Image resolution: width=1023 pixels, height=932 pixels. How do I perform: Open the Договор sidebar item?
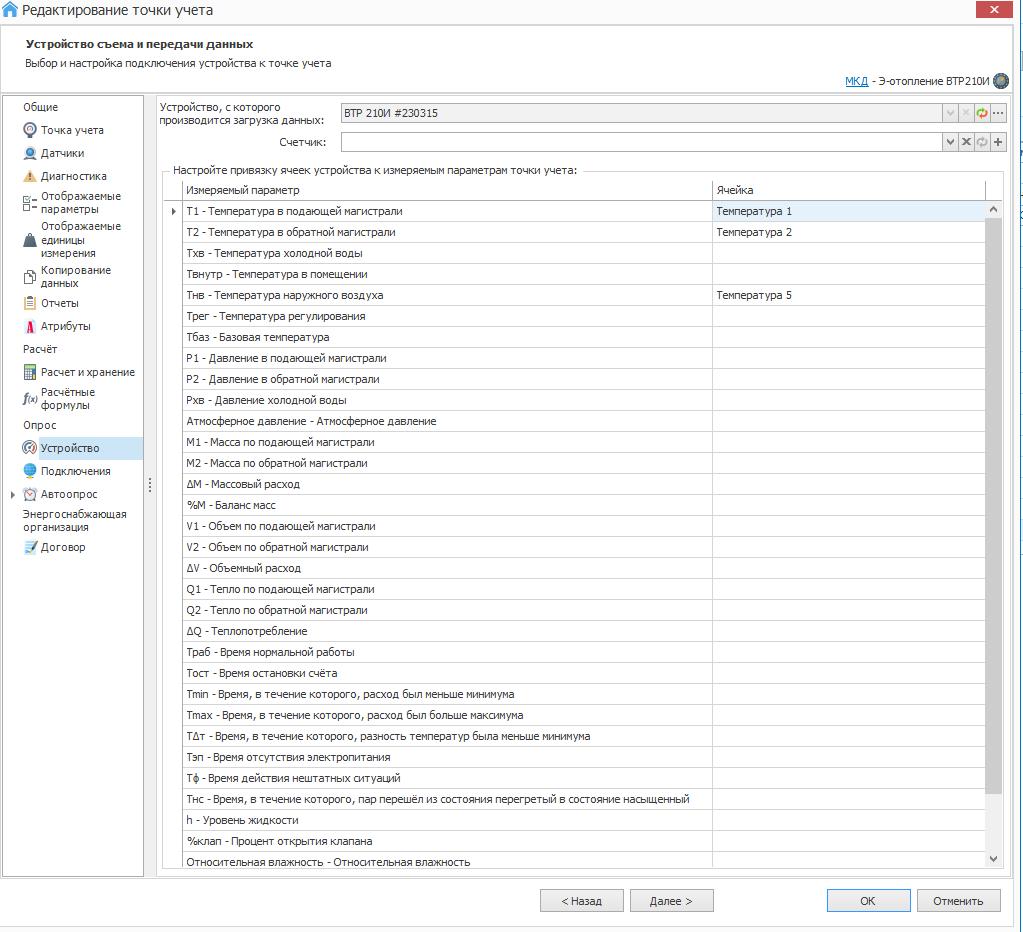tap(63, 547)
